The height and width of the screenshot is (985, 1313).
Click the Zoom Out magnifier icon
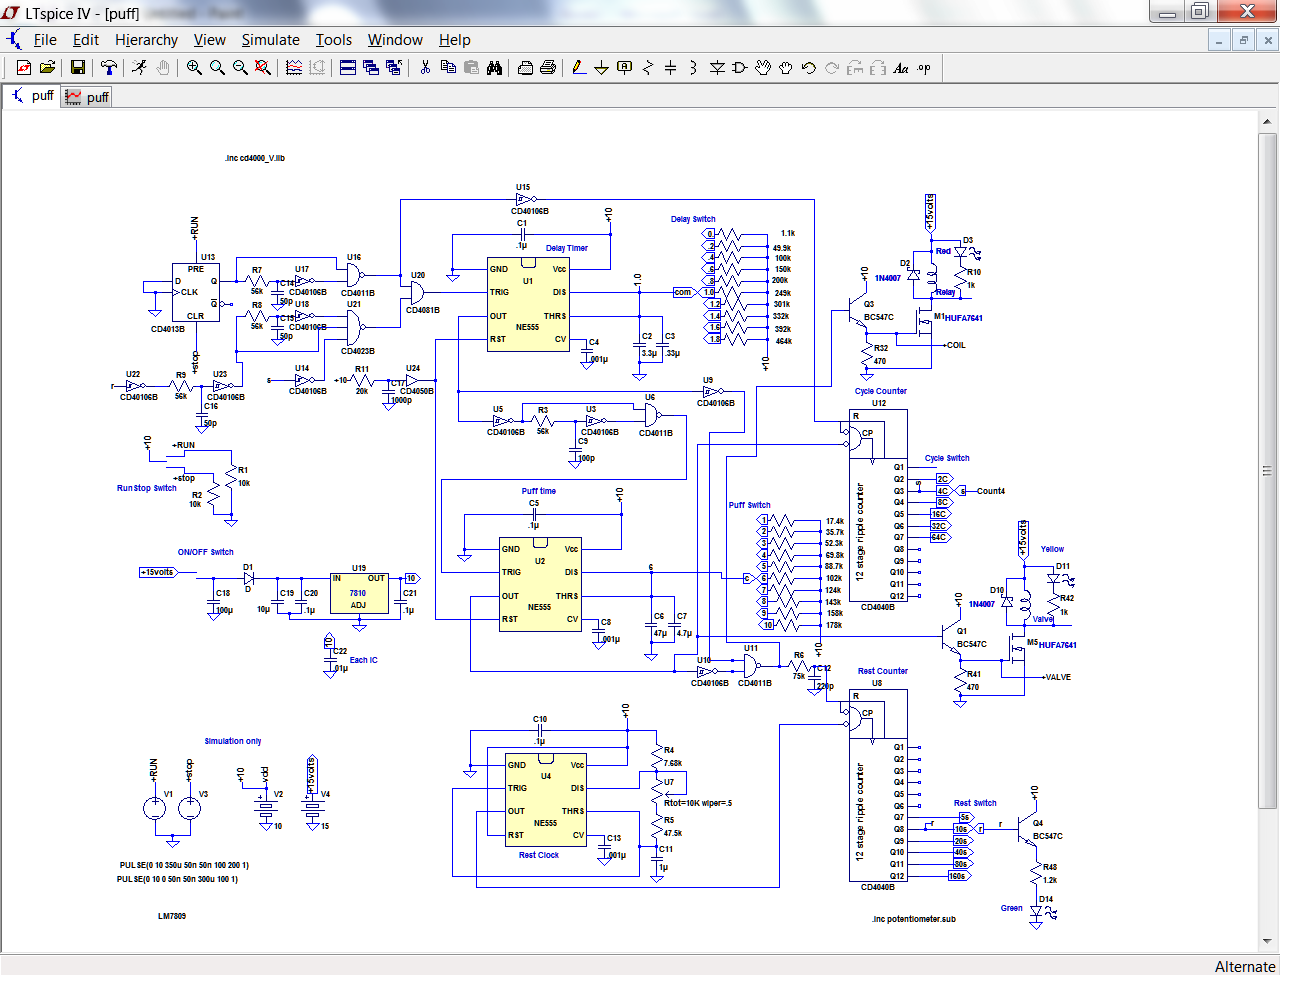pos(240,68)
